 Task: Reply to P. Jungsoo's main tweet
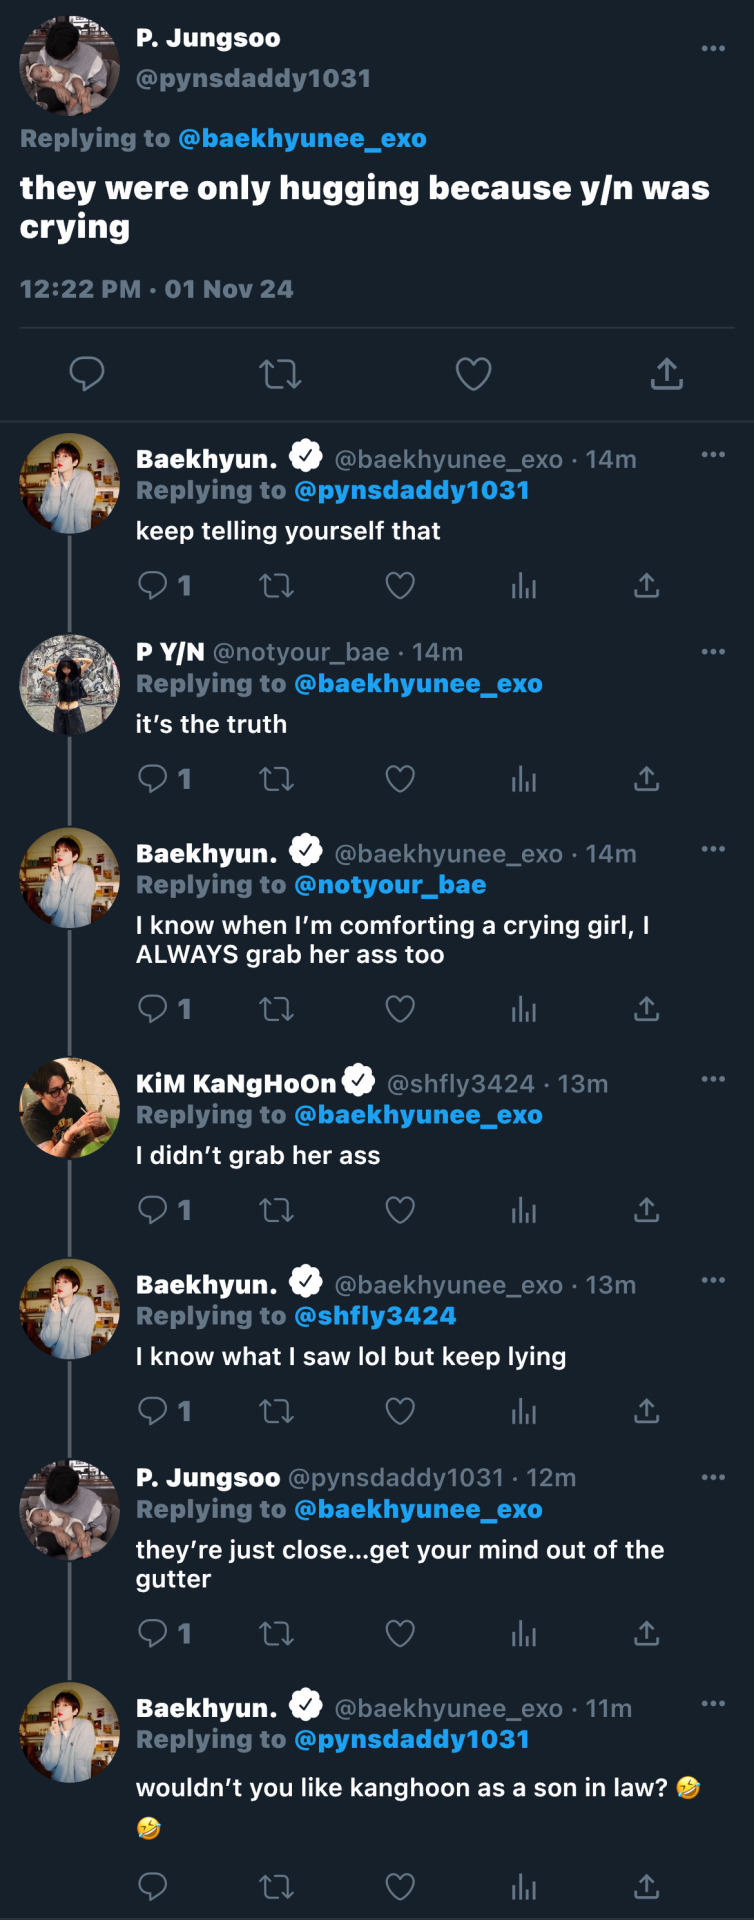click(87, 374)
